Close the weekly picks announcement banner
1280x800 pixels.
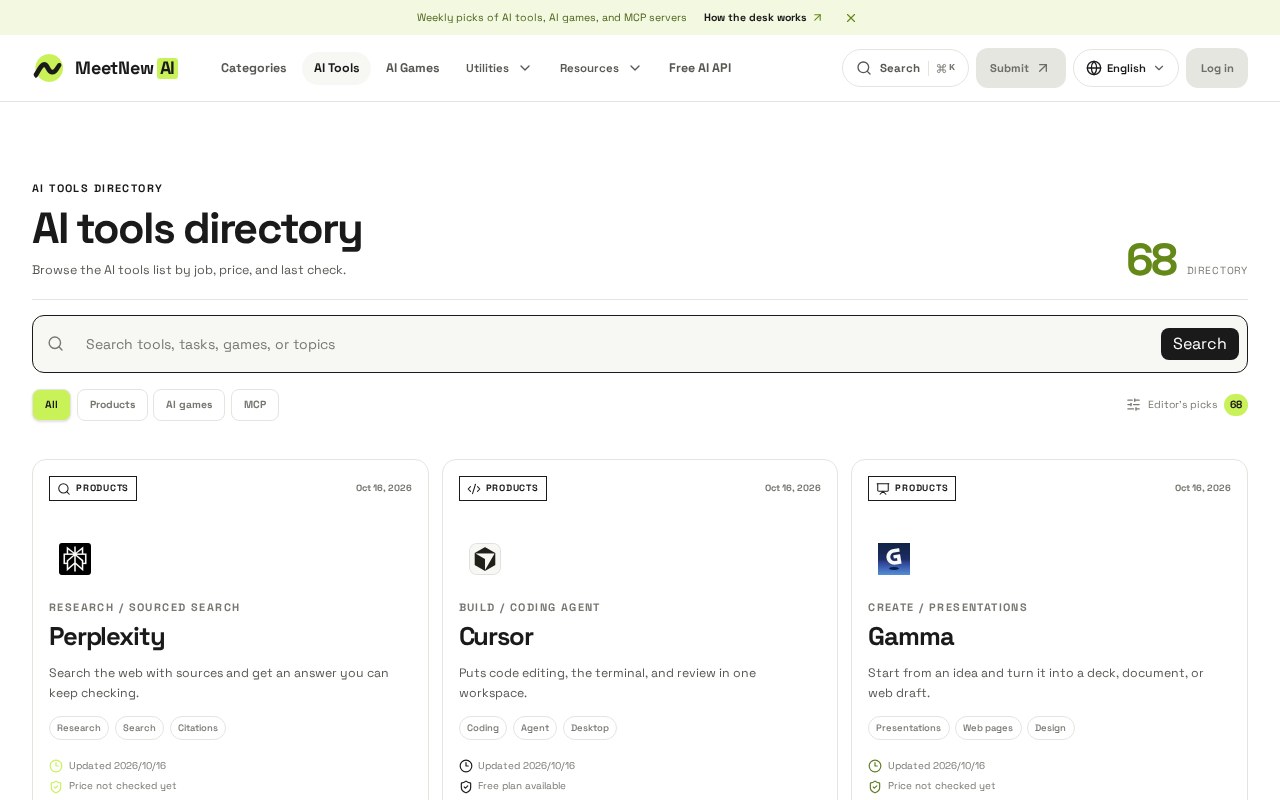851,18
